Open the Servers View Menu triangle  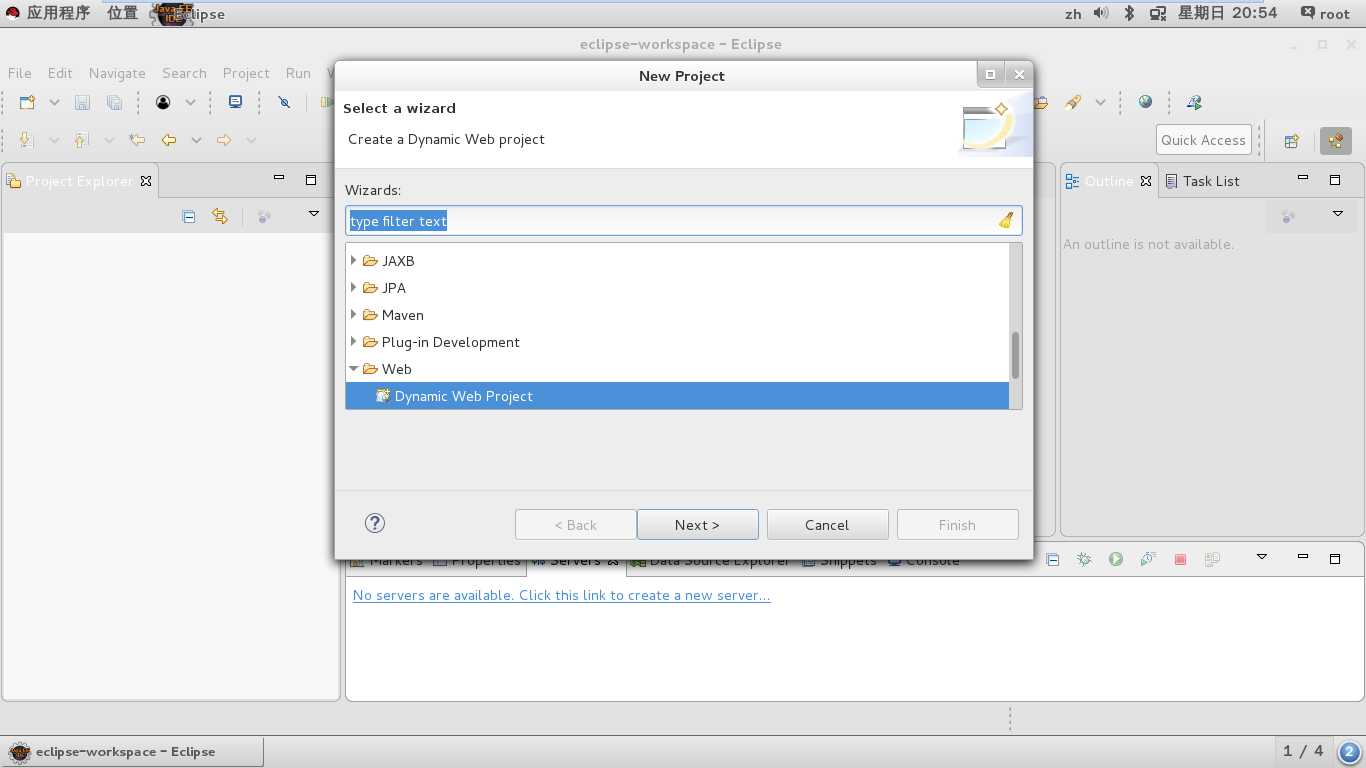pos(1262,557)
